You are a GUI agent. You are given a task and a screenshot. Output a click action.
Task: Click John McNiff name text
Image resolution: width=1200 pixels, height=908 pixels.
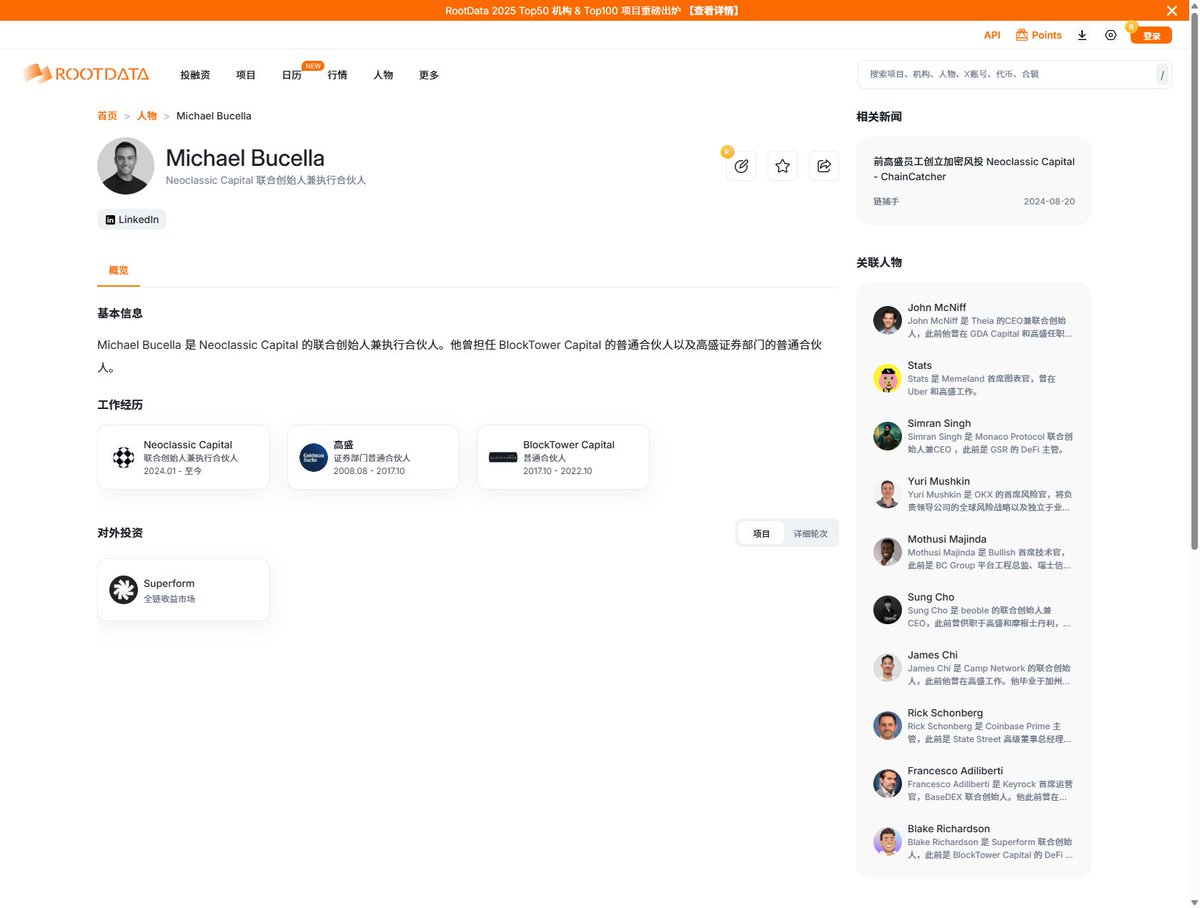pyautogui.click(x=937, y=308)
